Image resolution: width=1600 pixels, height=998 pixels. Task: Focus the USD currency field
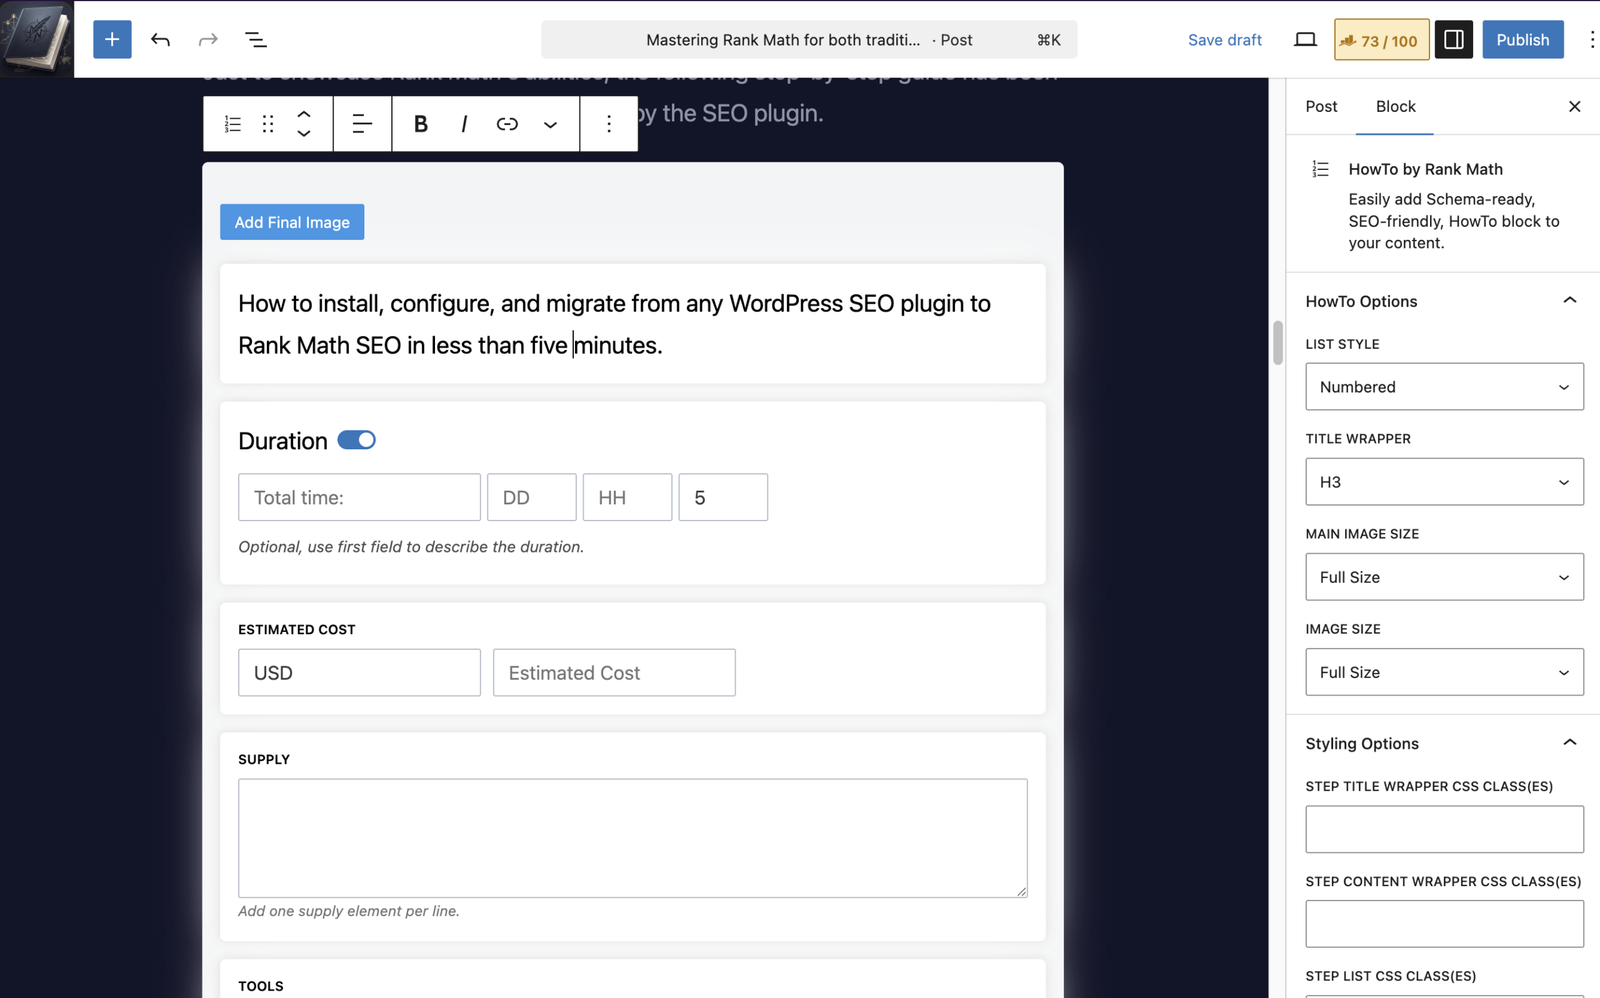tap(359, 673)
